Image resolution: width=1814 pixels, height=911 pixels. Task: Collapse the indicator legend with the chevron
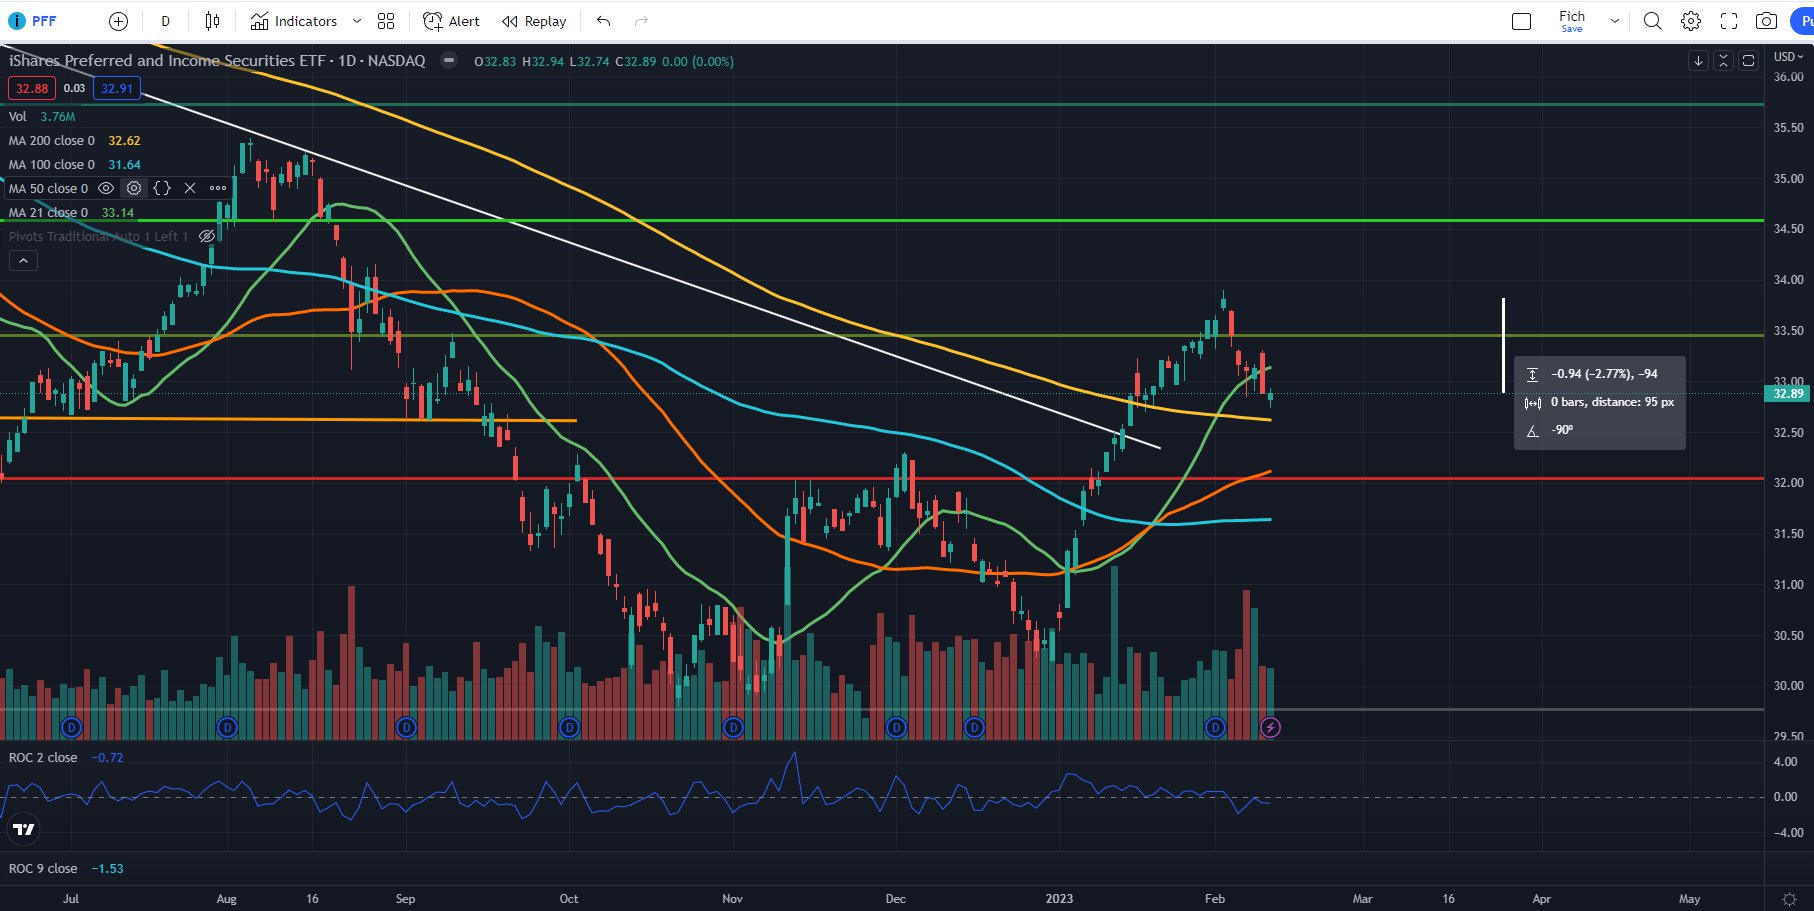pyautogui.click(x=23, y=260)
